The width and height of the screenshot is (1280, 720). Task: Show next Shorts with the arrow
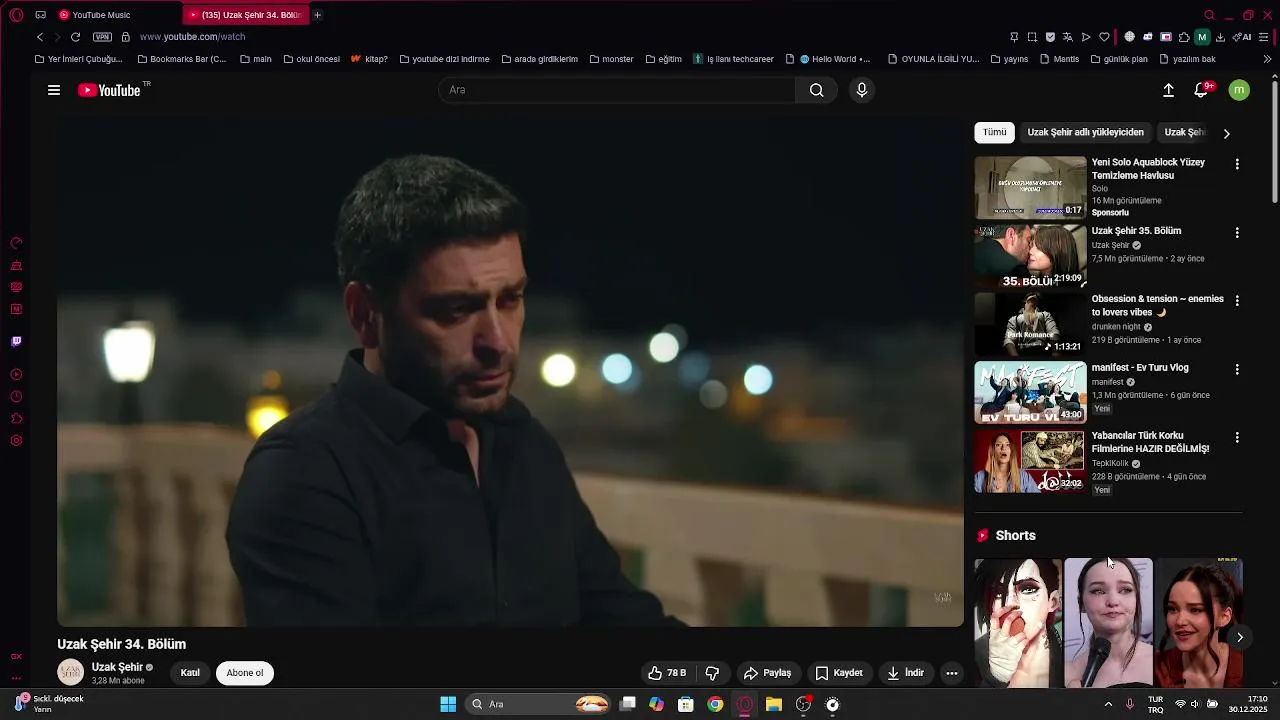click(x=1240, y=637)
